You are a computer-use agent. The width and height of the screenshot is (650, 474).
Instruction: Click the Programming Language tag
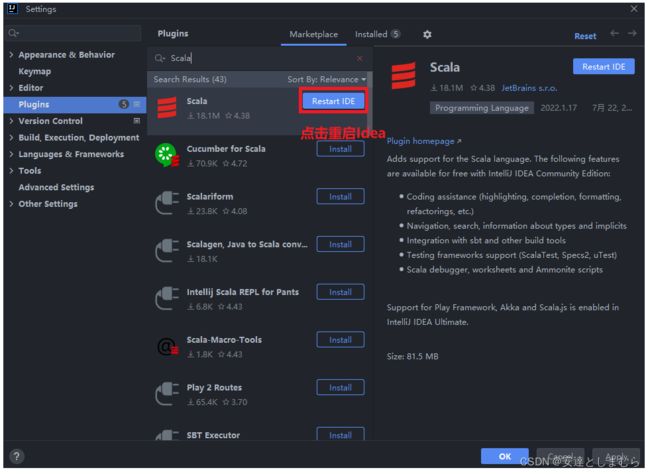[482, 108]
